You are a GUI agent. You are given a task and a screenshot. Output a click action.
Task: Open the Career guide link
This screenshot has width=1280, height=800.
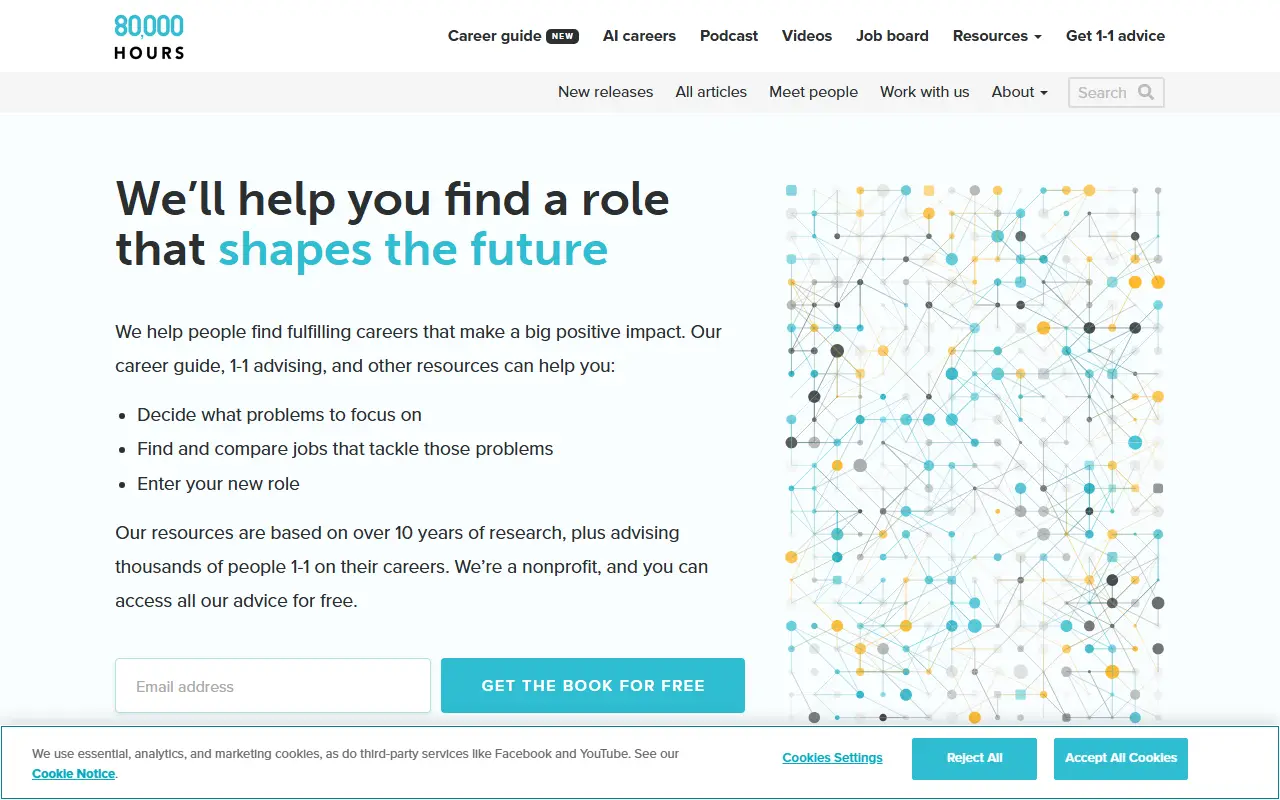tap(494, 36)
